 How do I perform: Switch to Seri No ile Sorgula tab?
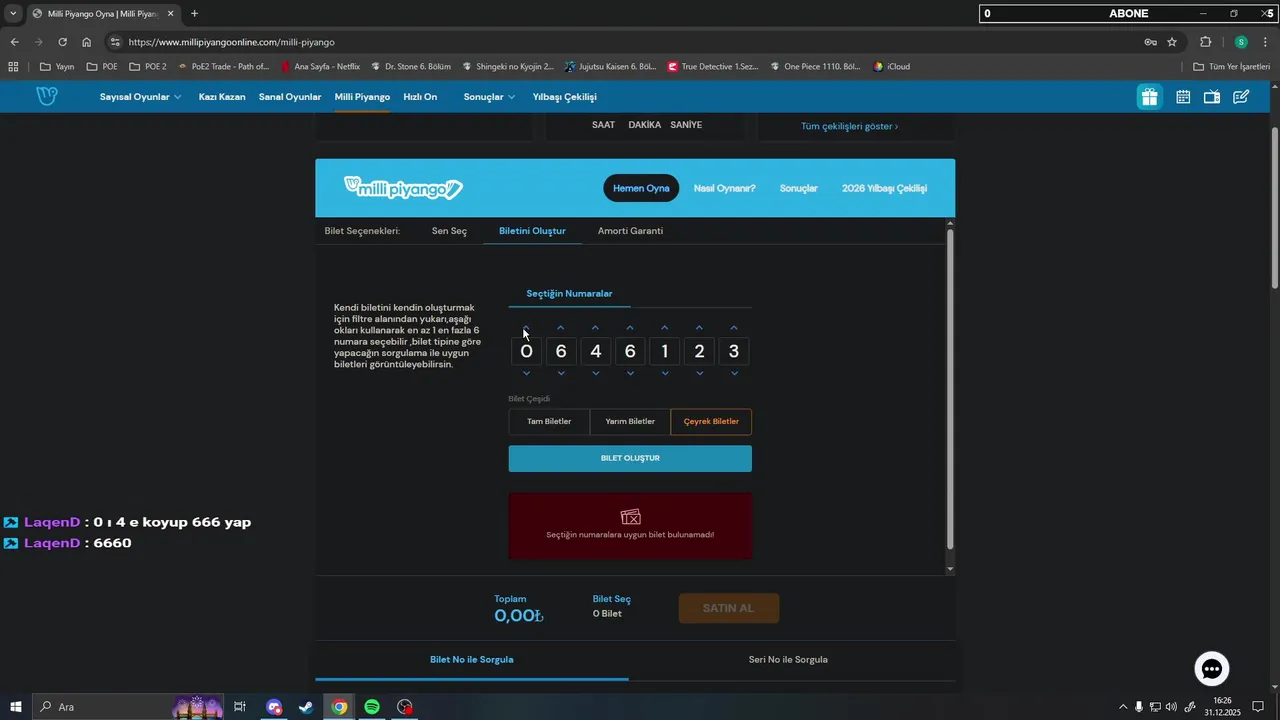pos(788,660)
